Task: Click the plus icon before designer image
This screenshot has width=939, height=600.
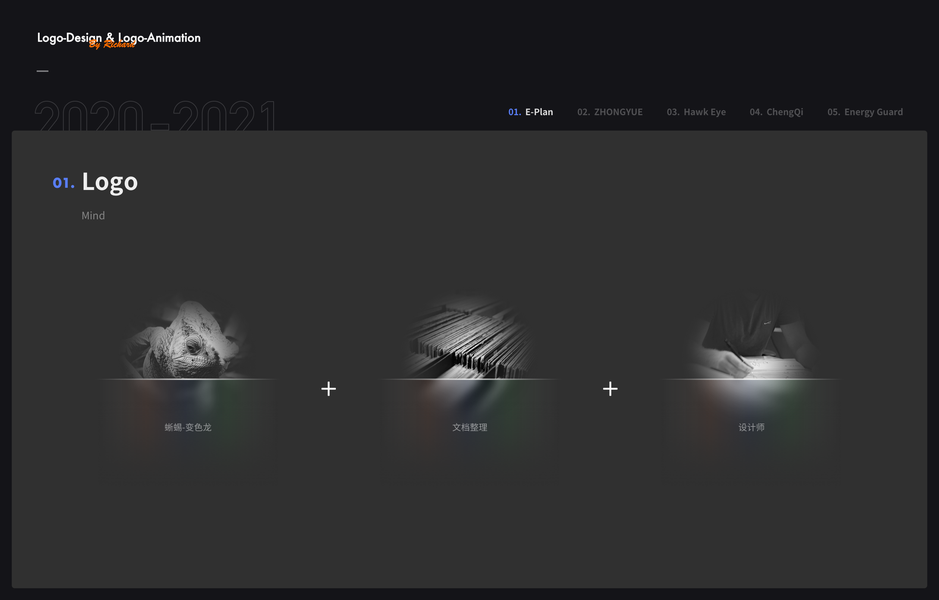Action: click(610, 389)
